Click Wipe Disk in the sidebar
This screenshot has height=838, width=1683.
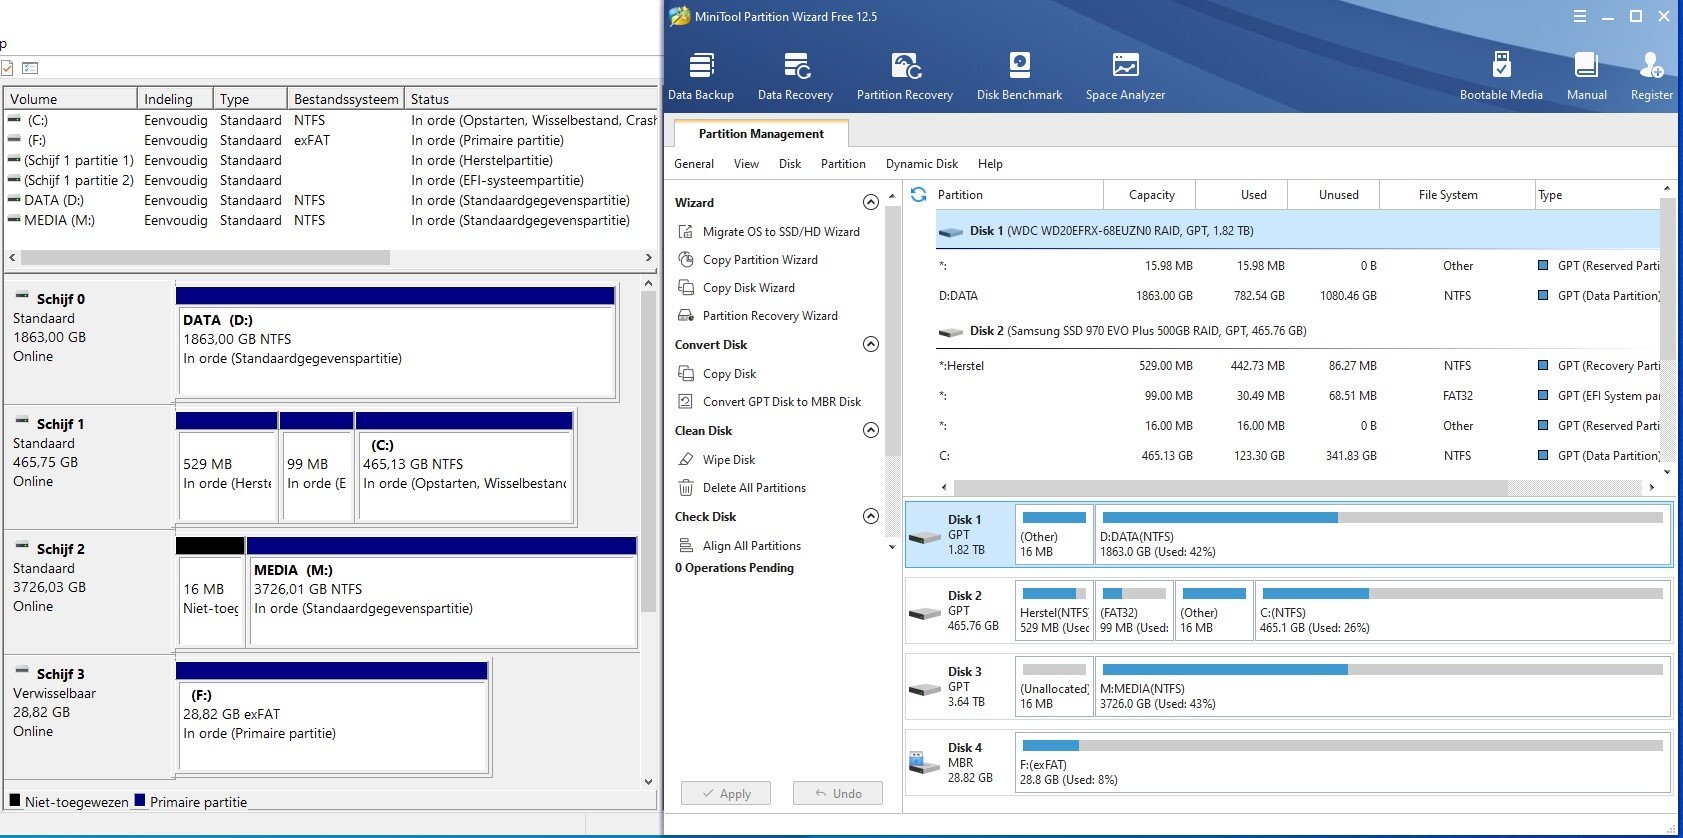[728, 460]
